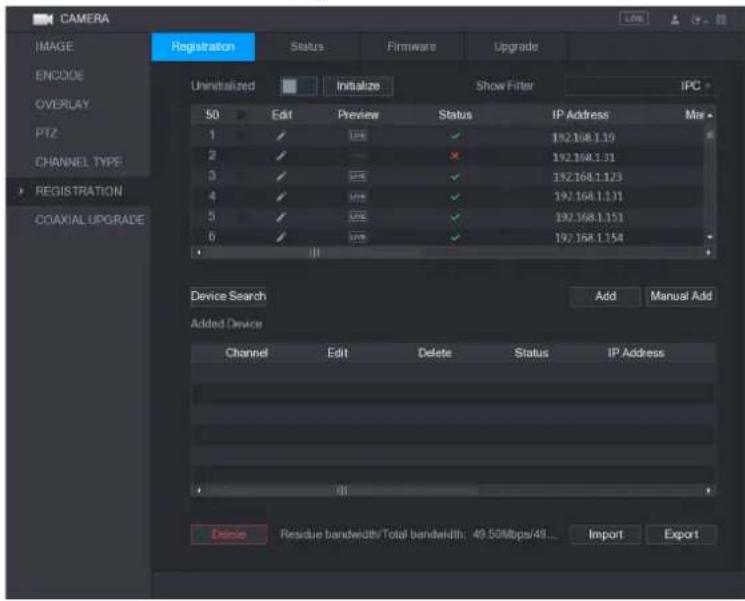745x601 pixels.
Task: Toggle the Uninitialized switch
Action: 298,86
